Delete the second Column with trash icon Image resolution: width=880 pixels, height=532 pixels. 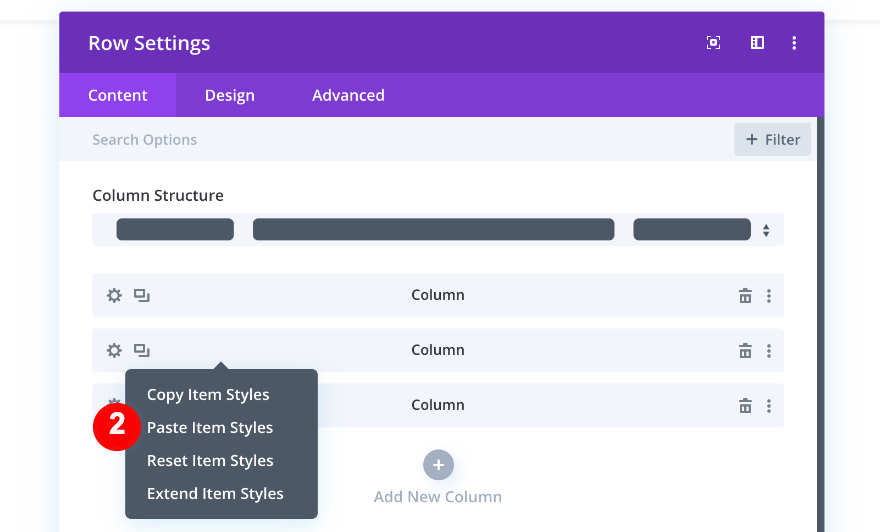745,350
